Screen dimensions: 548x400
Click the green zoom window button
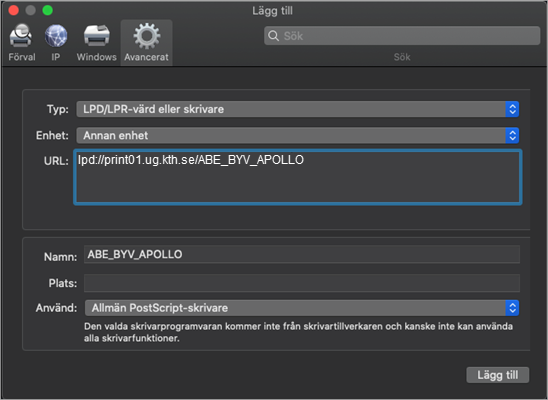pos(48,10)
